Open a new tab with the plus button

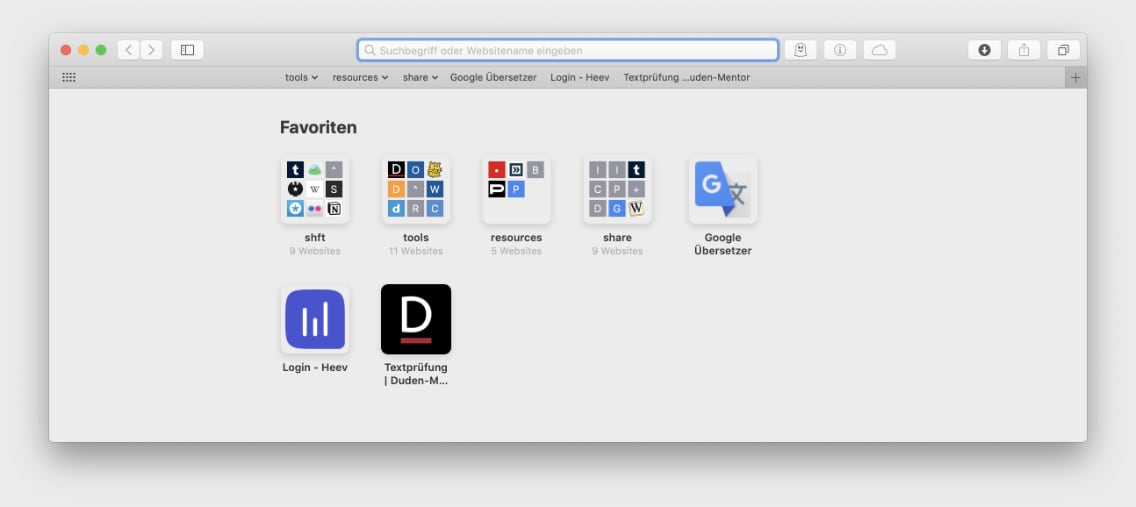click(1076, 77)
